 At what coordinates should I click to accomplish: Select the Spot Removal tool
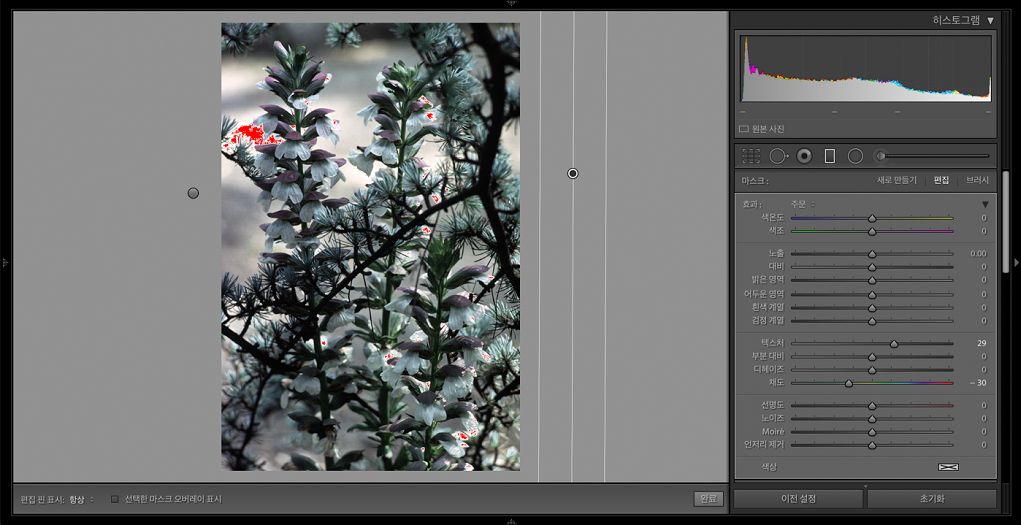click(778, 156)
